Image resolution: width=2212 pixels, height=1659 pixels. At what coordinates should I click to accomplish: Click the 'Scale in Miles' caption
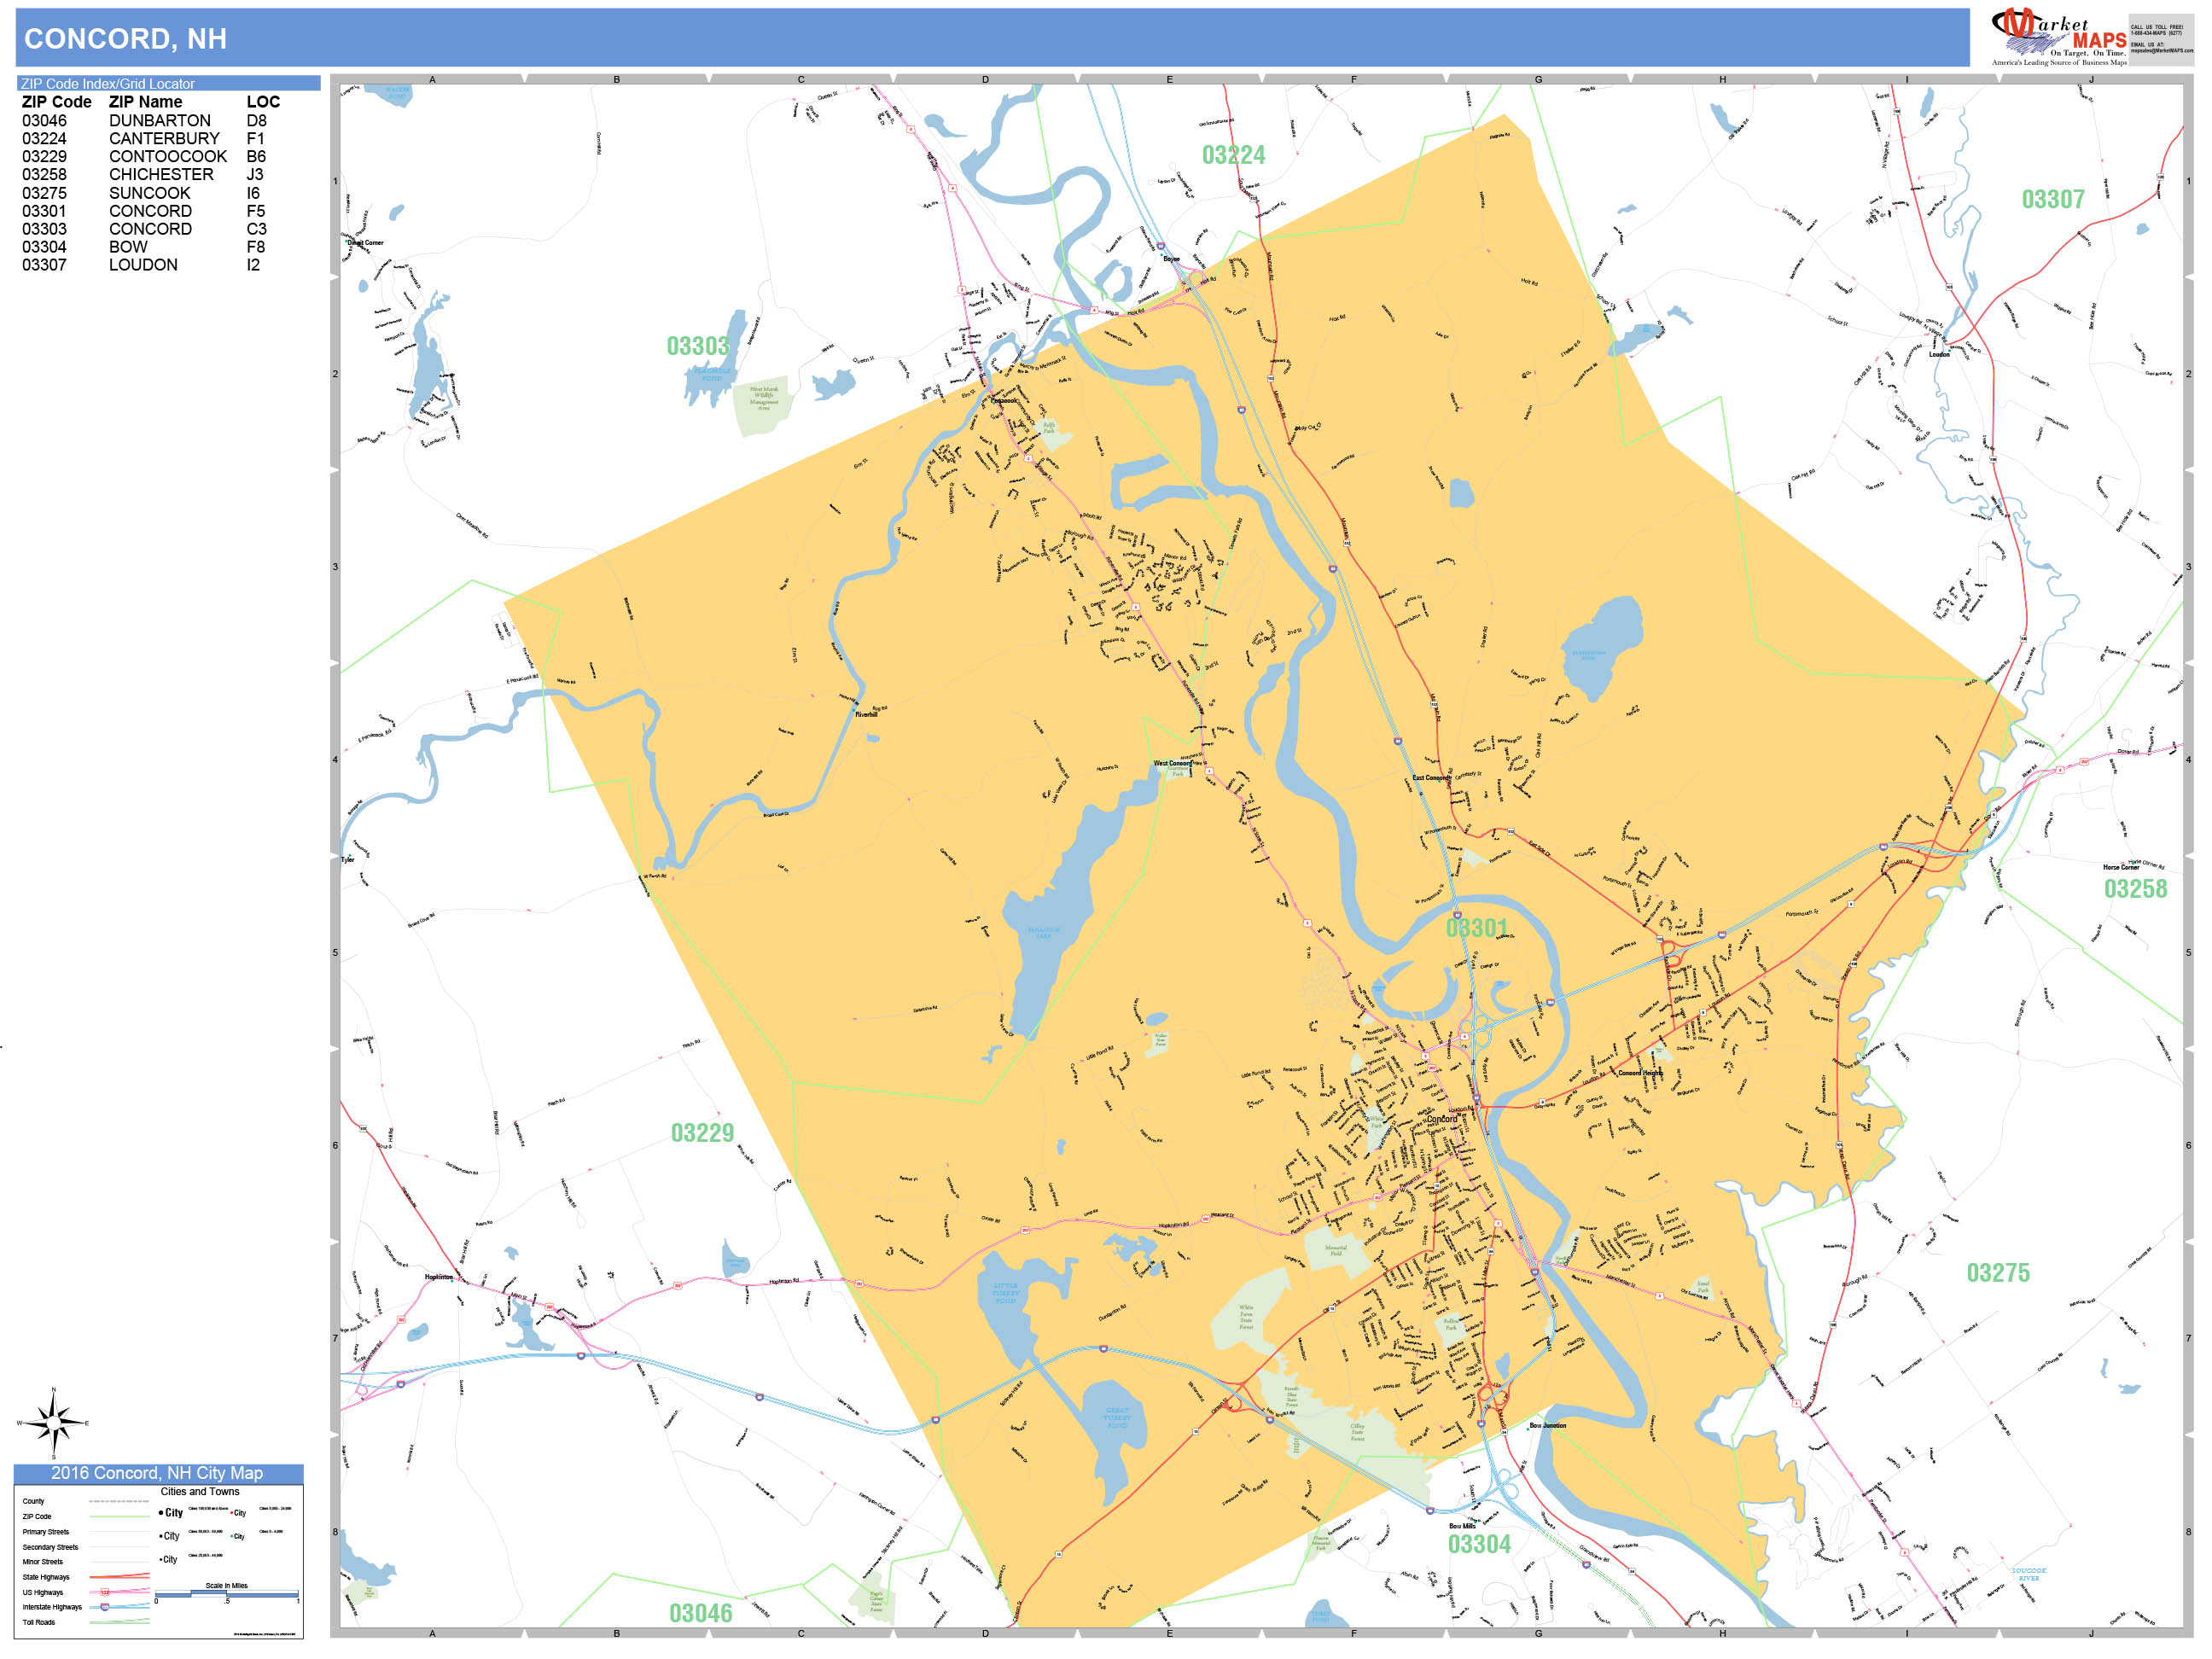coord(226,1586)
